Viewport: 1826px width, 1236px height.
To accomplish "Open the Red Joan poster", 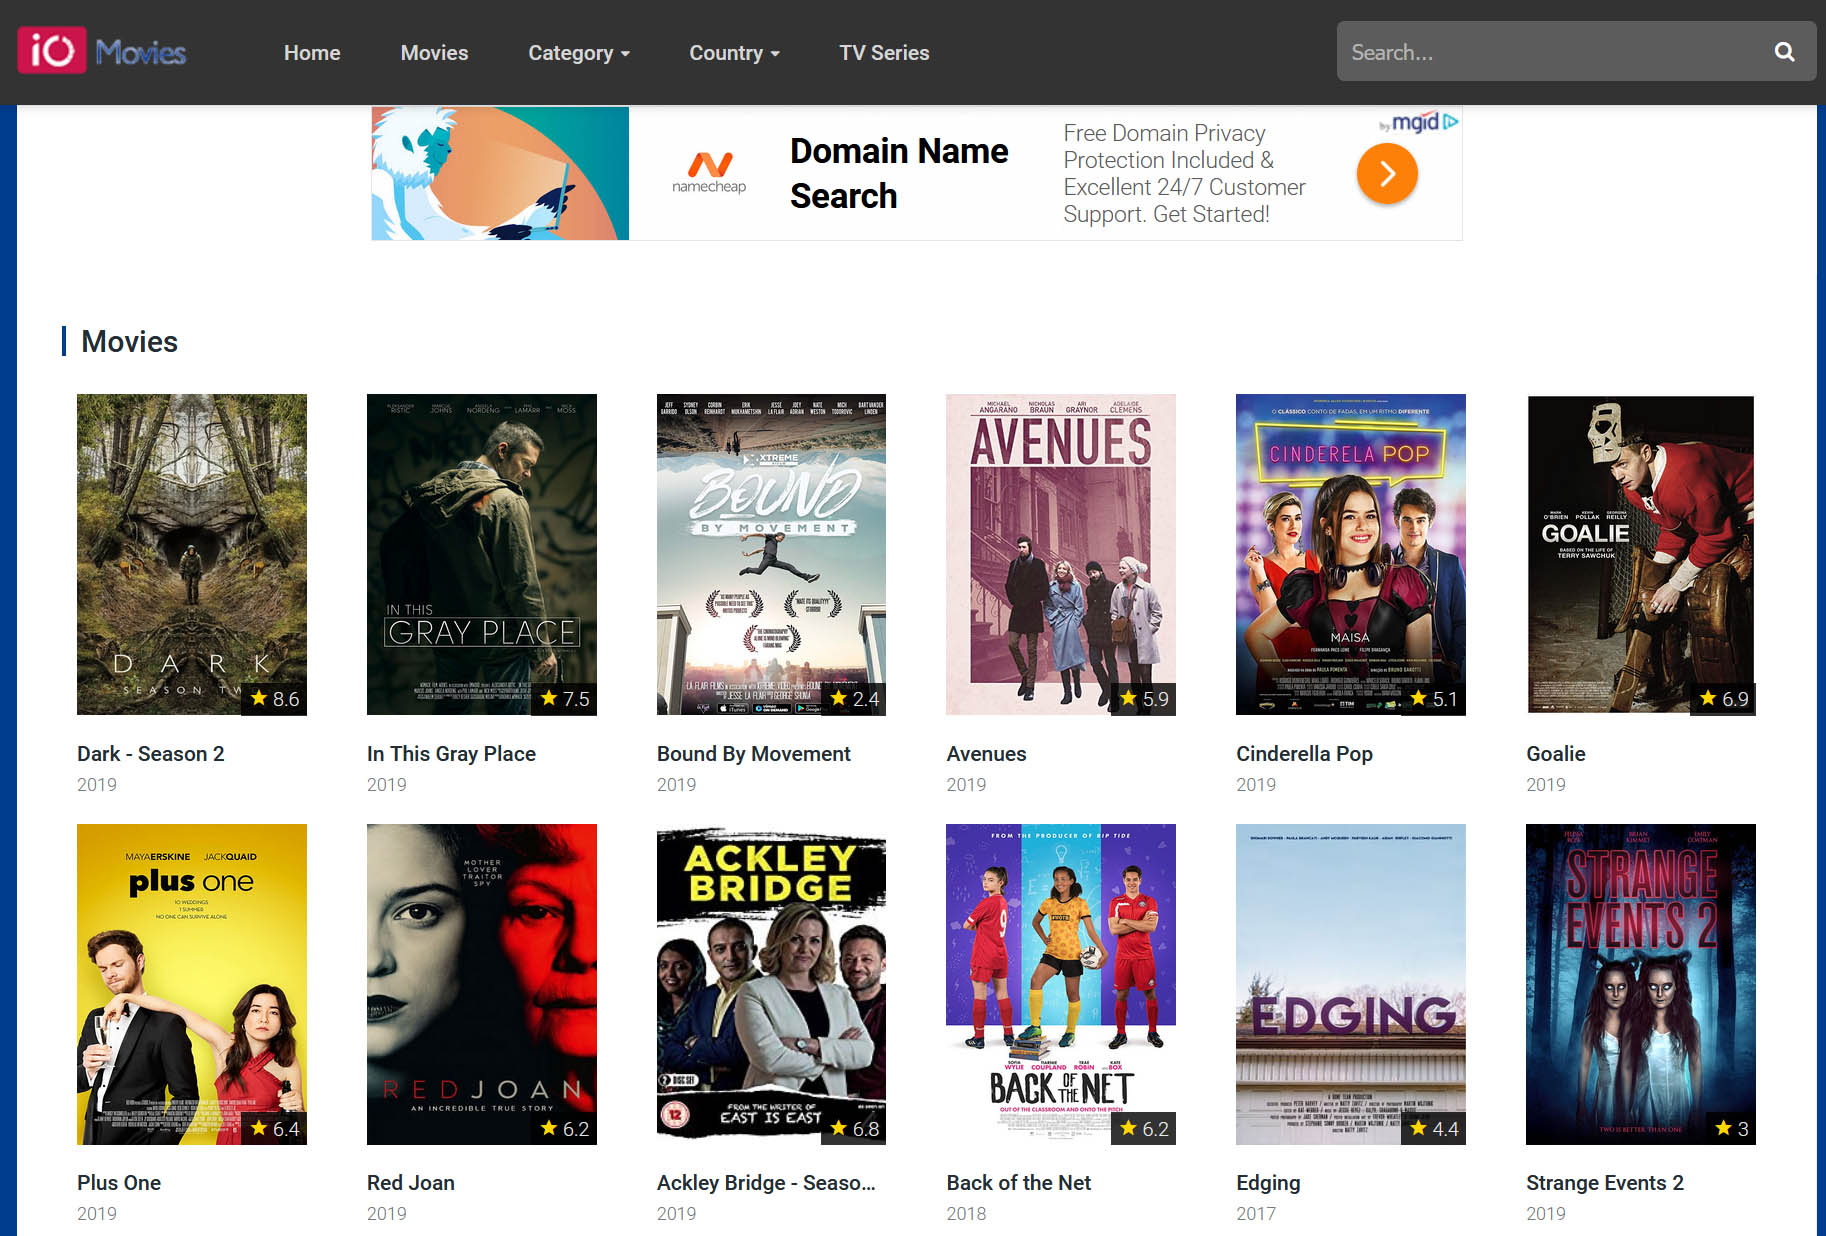I will [482, 984].
